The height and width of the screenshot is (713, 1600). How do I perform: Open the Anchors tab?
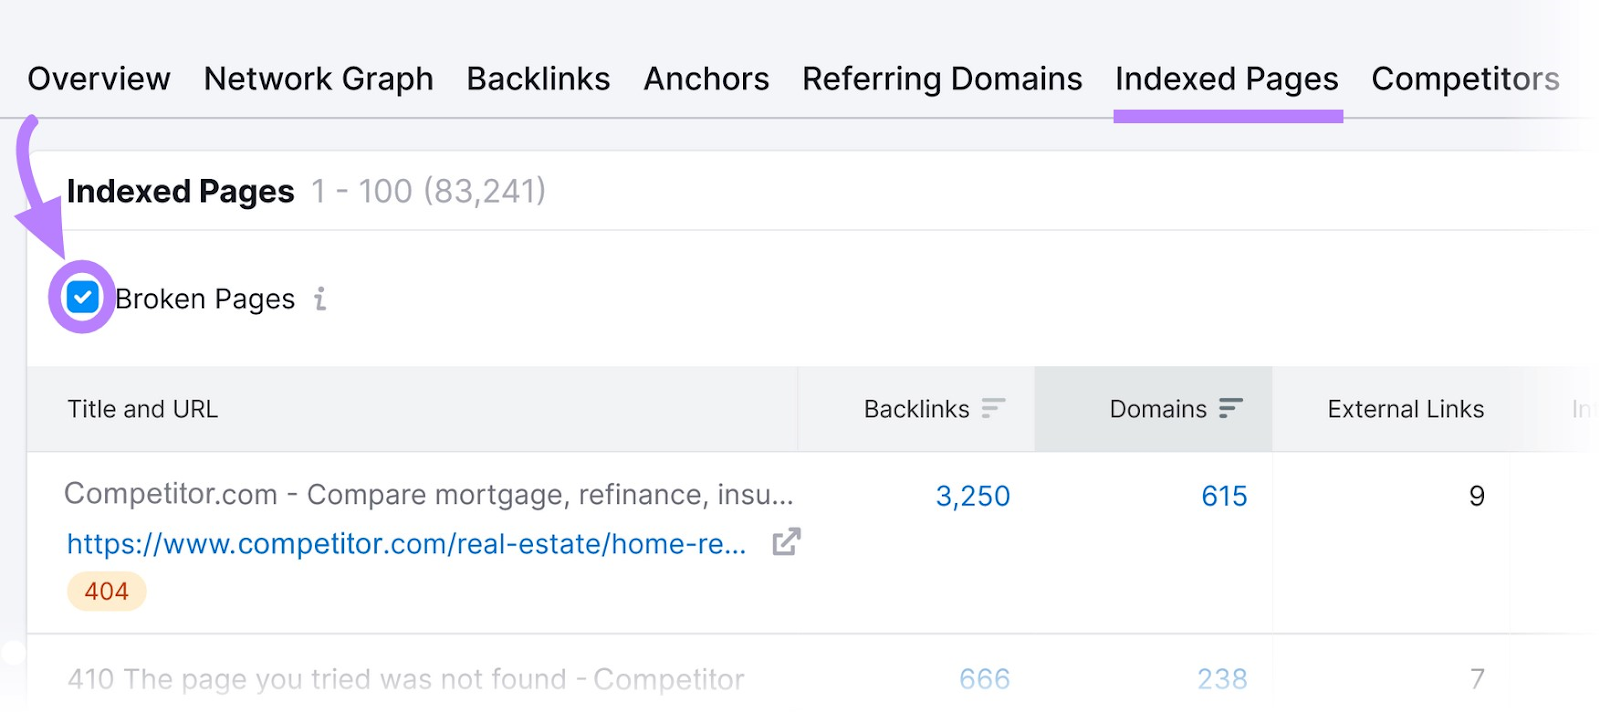(x=706, y=78)
